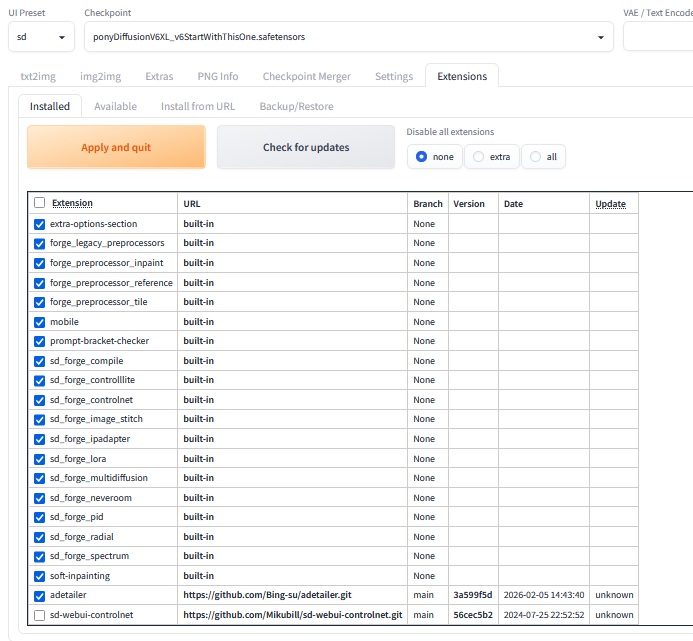Screen dimensions: 693x641
Task: Toggle the select-all Extension header checkbox
Action: tap(39, 202)
